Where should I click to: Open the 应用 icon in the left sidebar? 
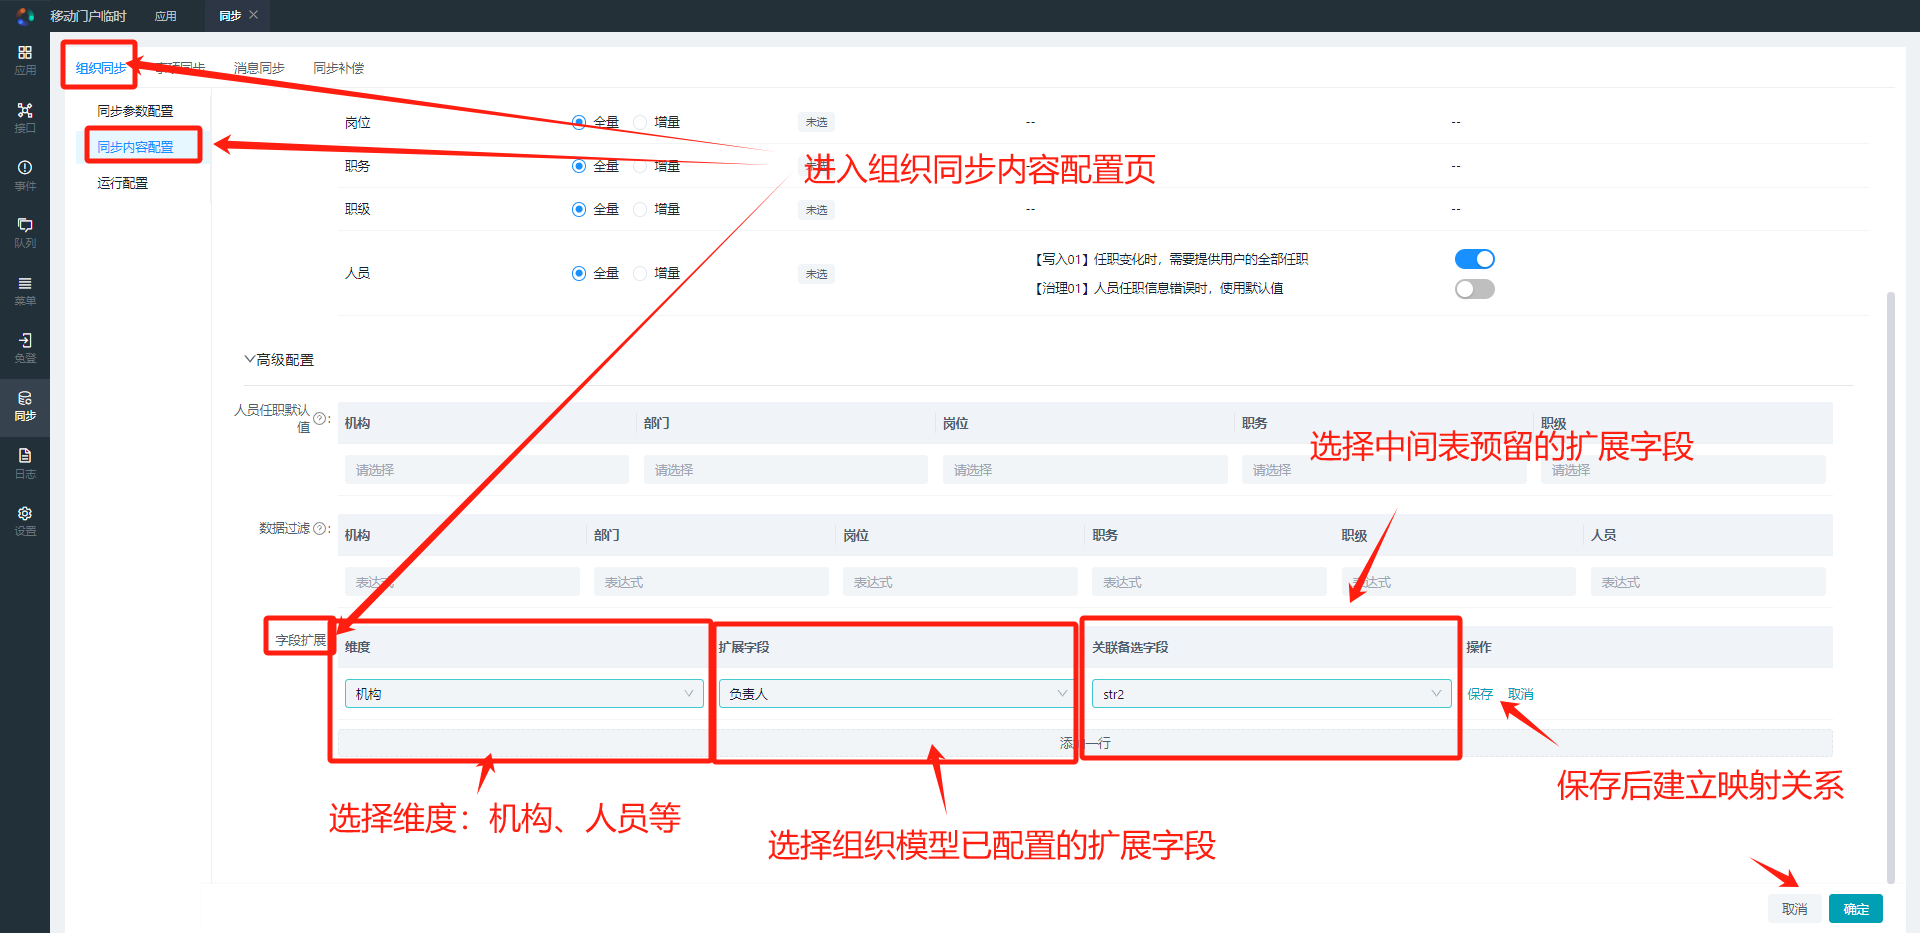pyautogui.click(x=25, y=59)
